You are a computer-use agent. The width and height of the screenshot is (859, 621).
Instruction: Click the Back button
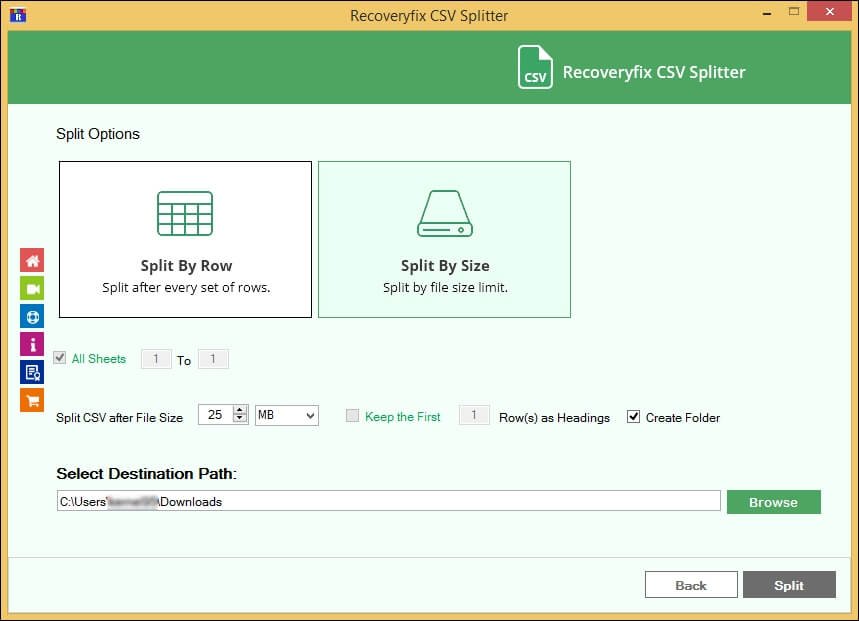coord(691,585)
